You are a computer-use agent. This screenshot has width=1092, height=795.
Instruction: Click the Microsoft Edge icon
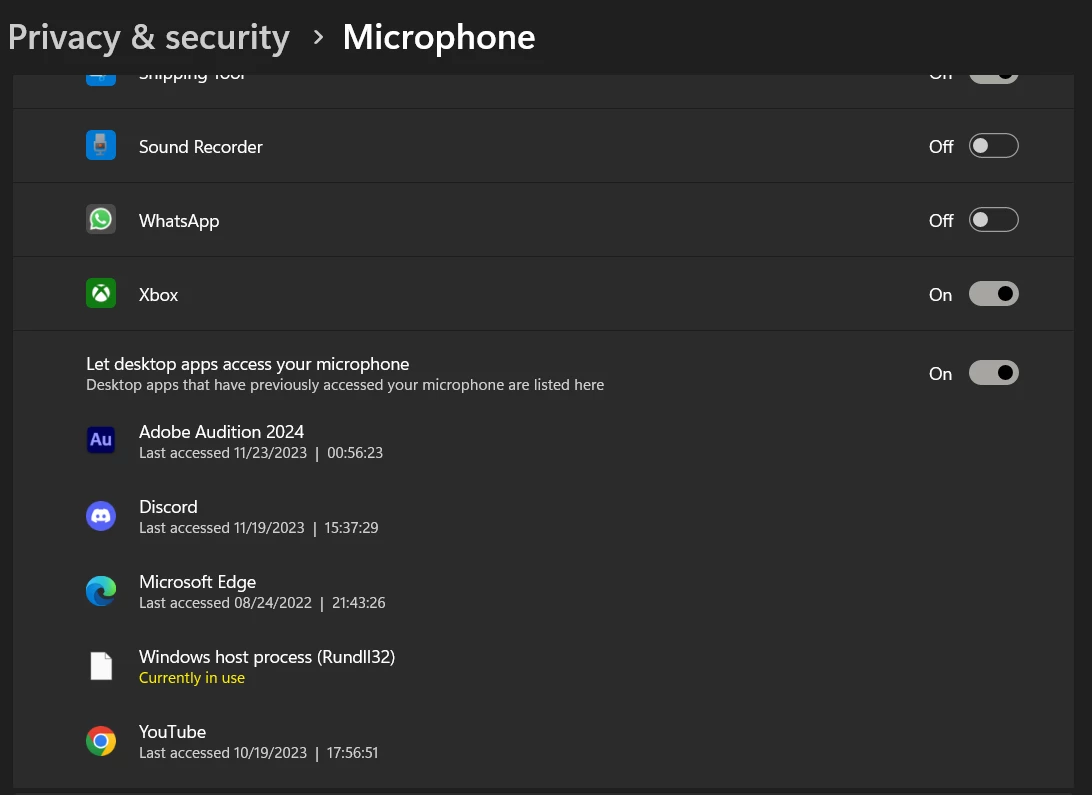tap(101, 591)
